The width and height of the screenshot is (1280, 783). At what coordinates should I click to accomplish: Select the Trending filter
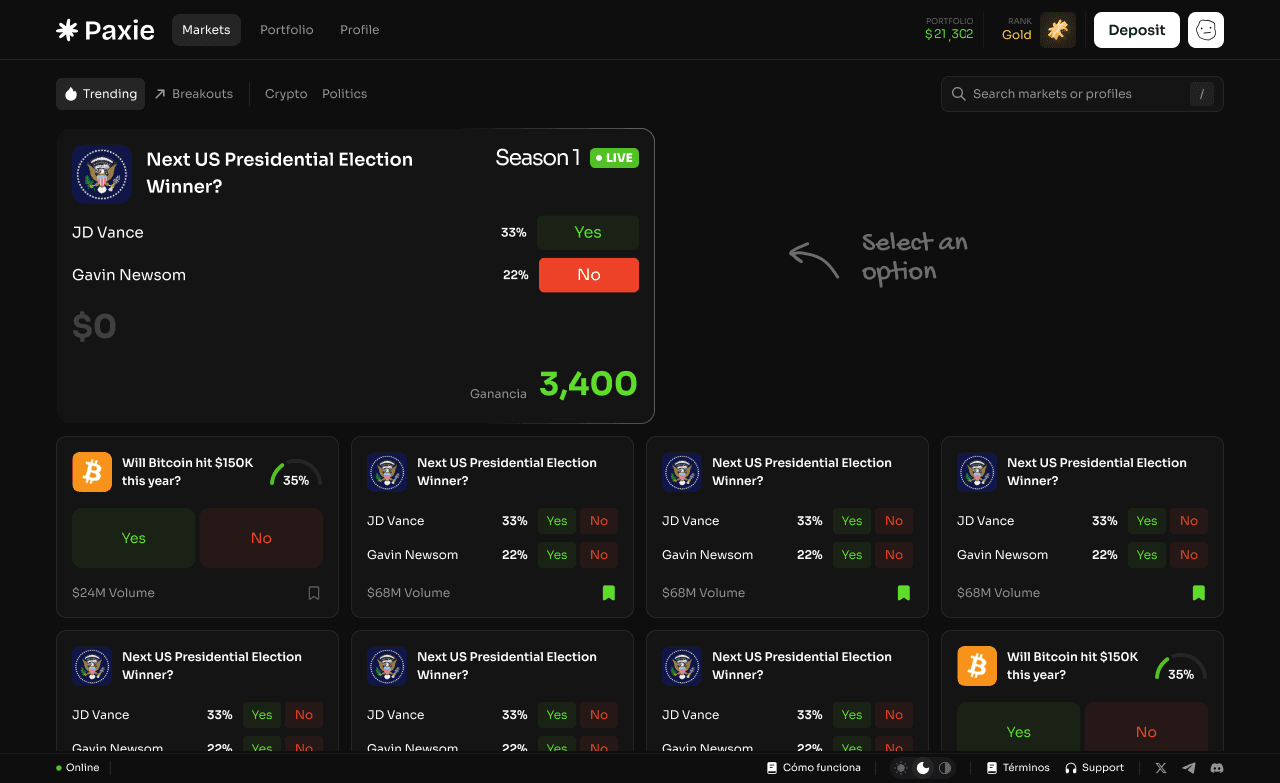[x=101, y=94]
